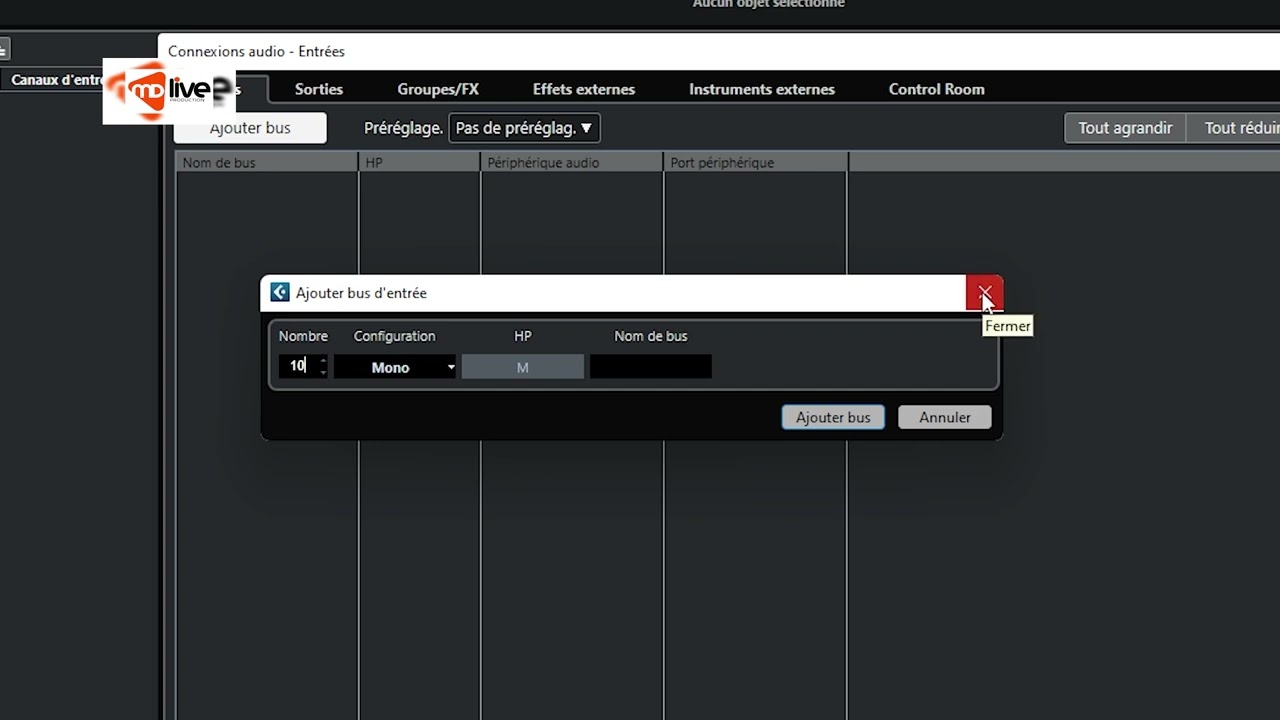Open the Configuration Mono dropdown
1280x720 pixels.
(395, 367)
